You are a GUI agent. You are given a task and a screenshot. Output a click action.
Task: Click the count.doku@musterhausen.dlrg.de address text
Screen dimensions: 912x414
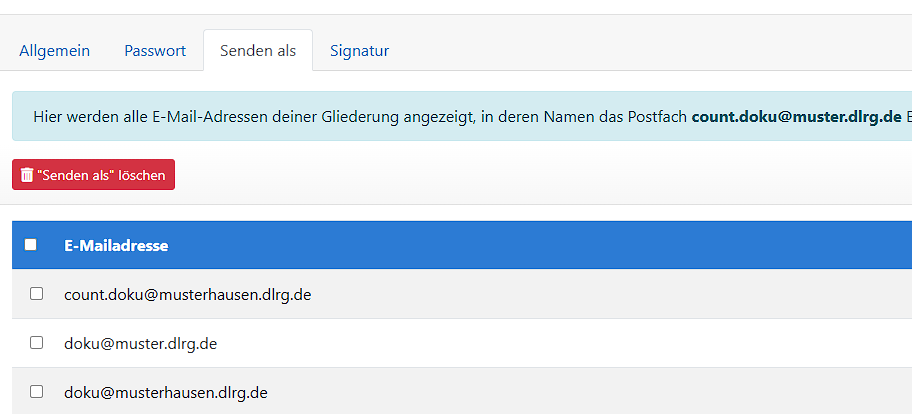pyautogui.click(x=188, y=295)
